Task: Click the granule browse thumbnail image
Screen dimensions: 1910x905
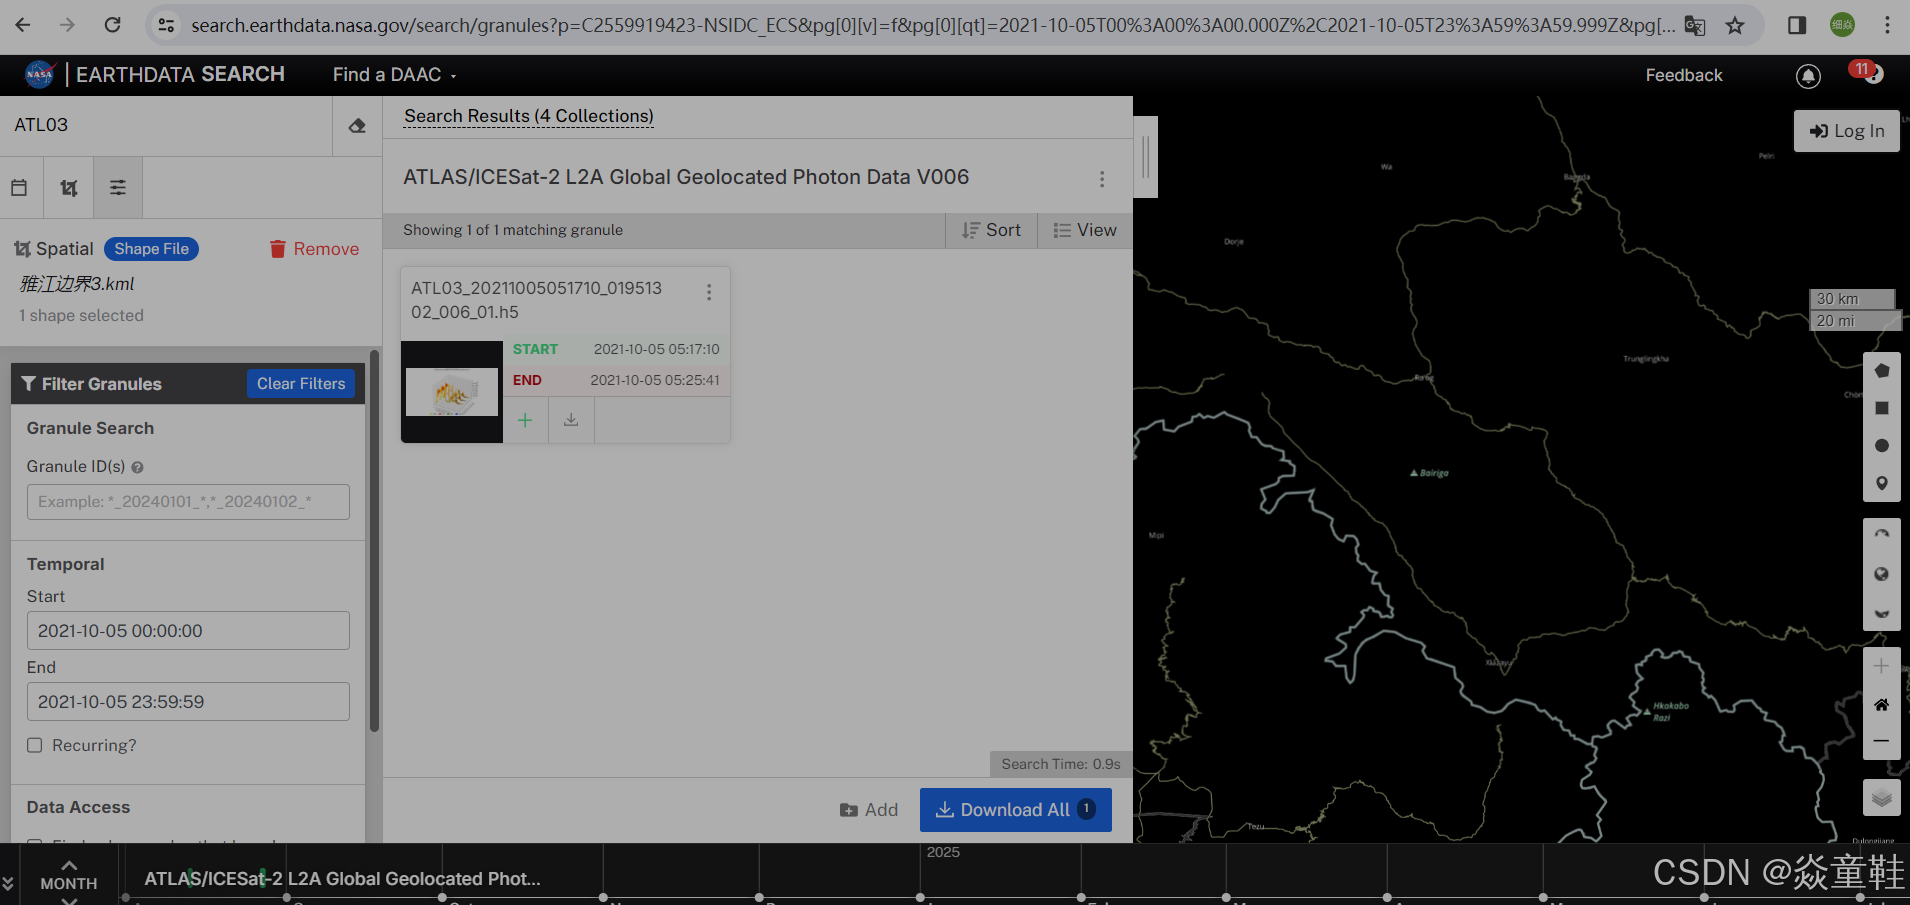Action: point(452,392)
